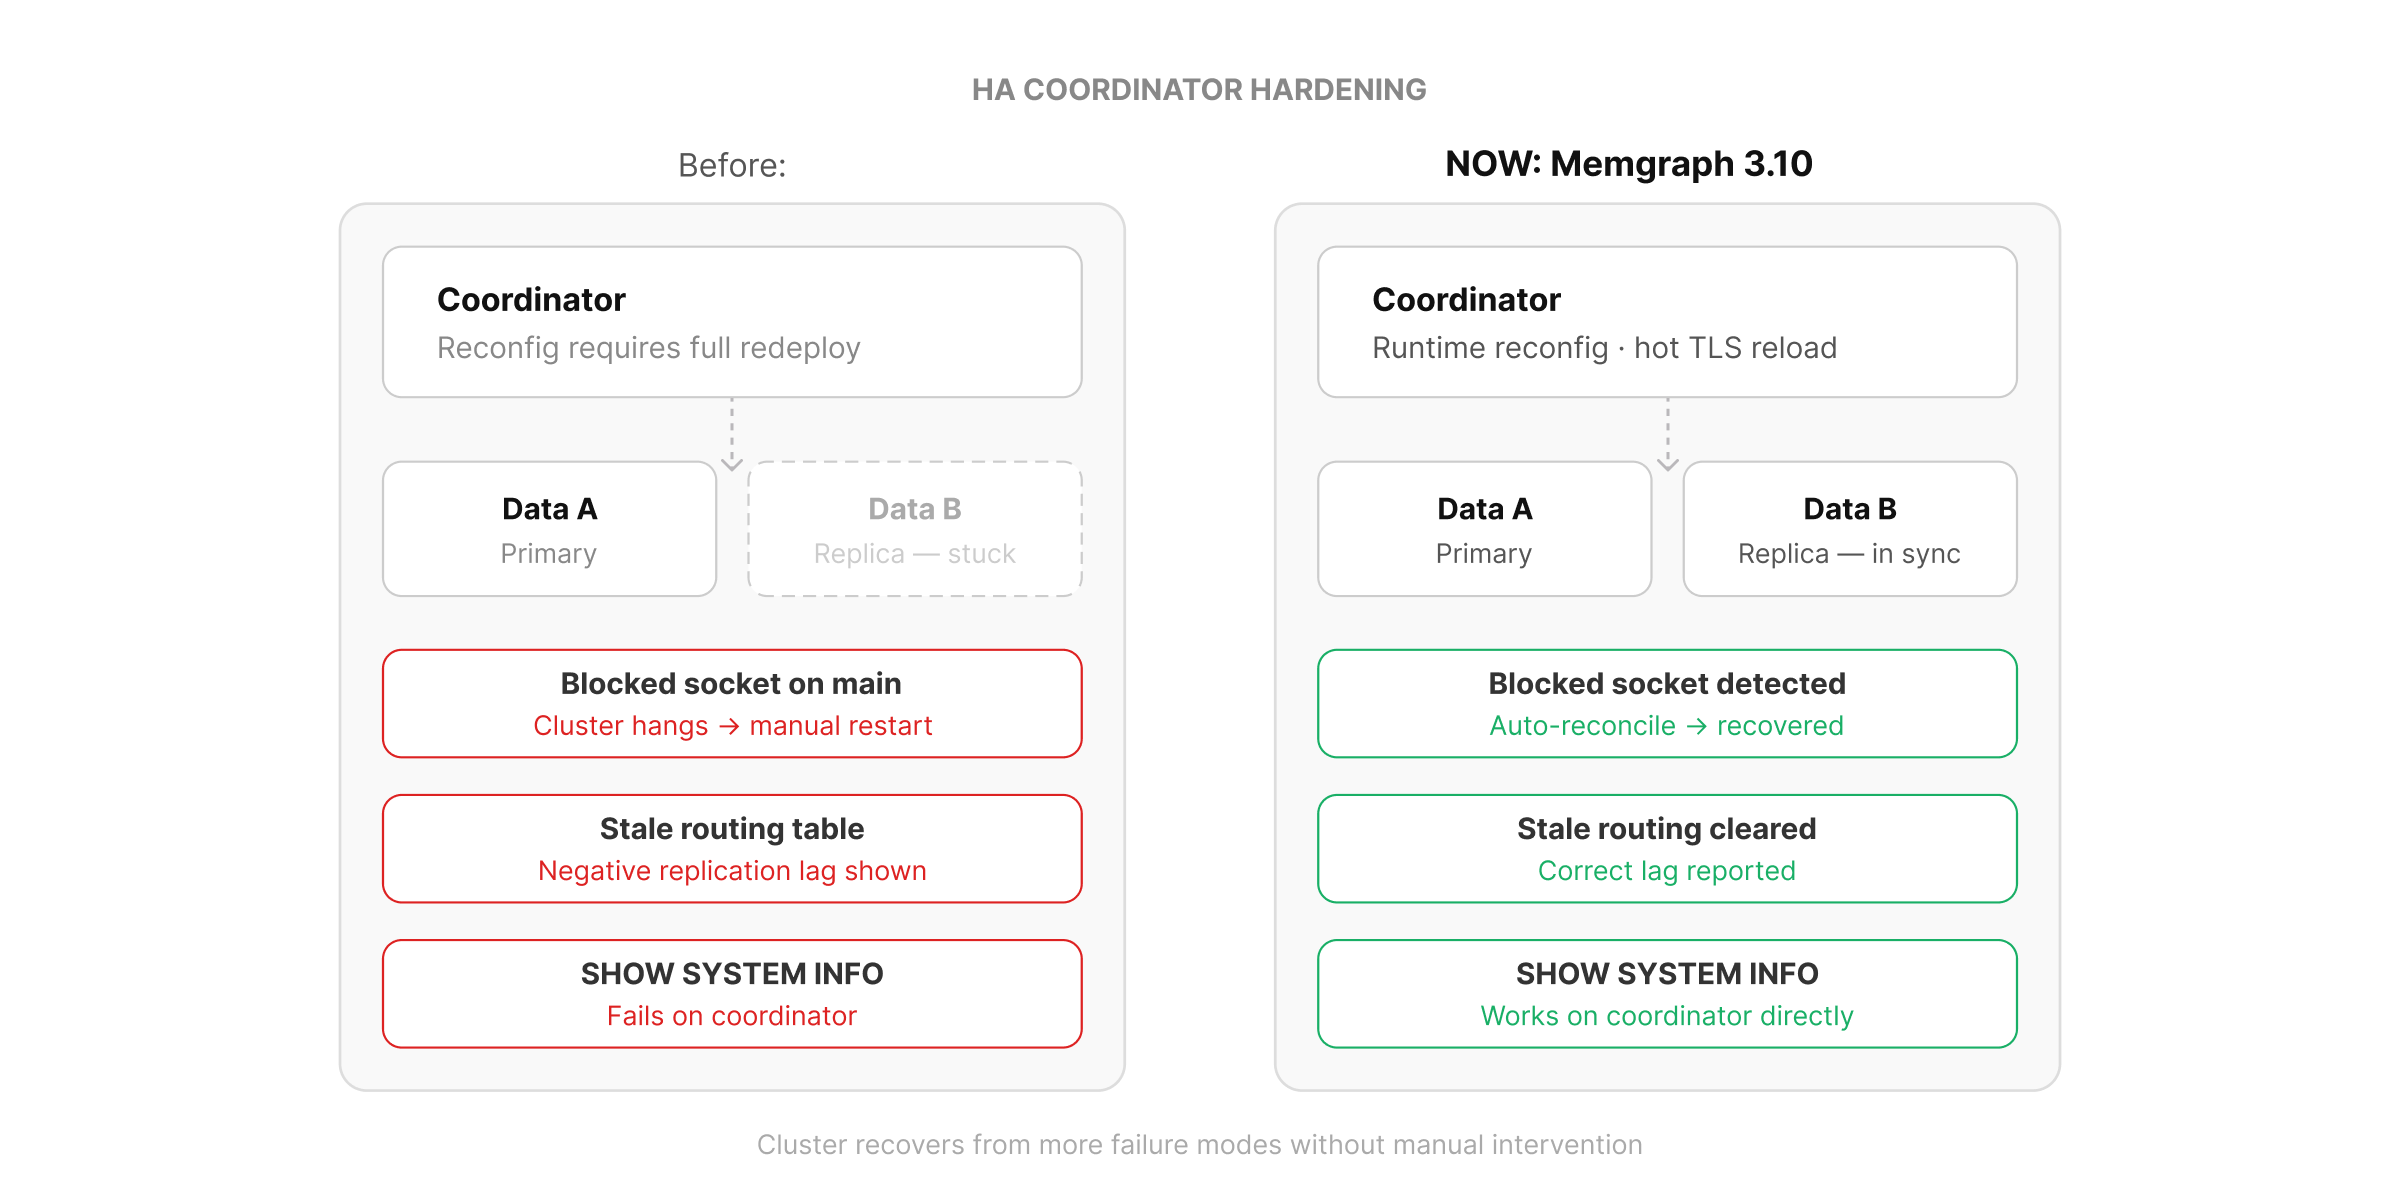The width and height of the screenshot is (2400, 1200).
Task: Click the footer caption about cluster recovery
Action: pyautogui.click(x=1199, y=1145)
